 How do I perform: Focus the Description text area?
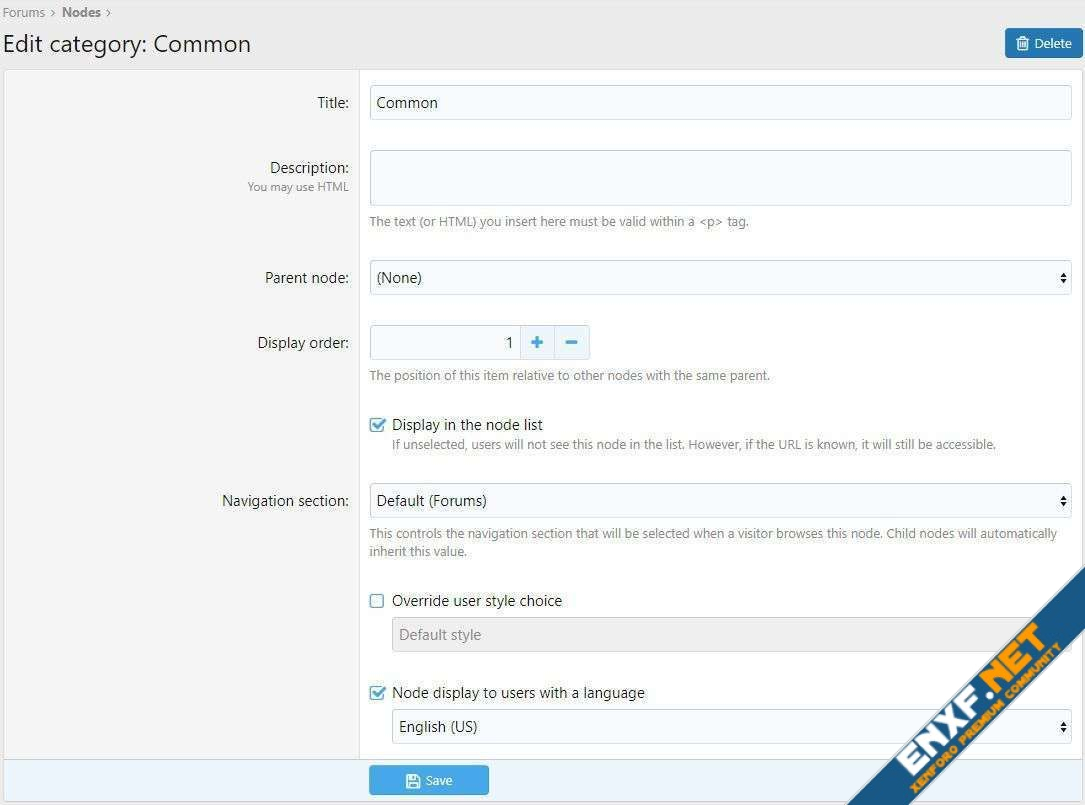pyautogui.click(x=720, y=178)
